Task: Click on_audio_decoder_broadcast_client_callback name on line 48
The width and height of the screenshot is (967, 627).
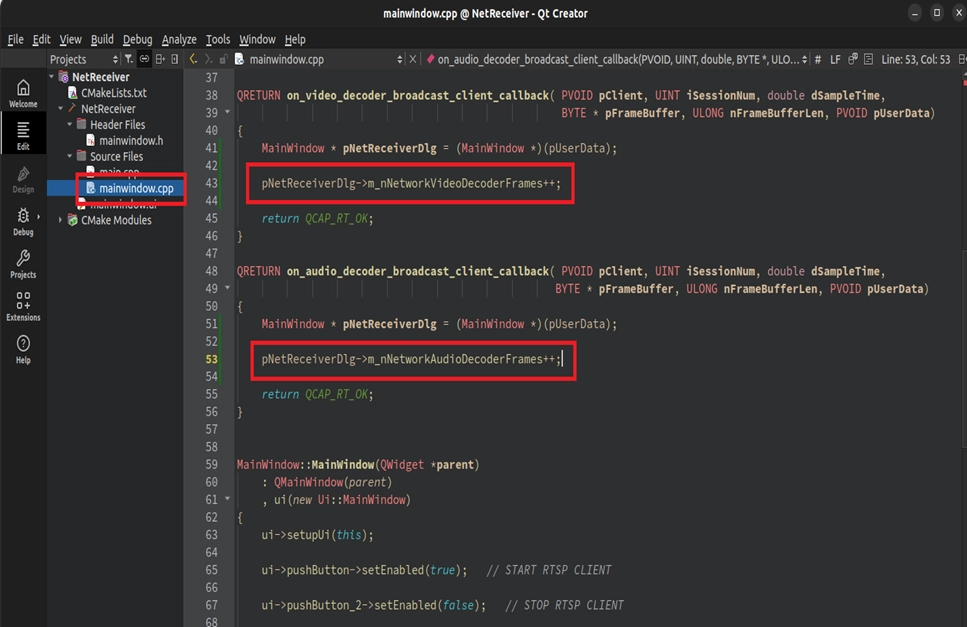Action: tap(418, 271)
